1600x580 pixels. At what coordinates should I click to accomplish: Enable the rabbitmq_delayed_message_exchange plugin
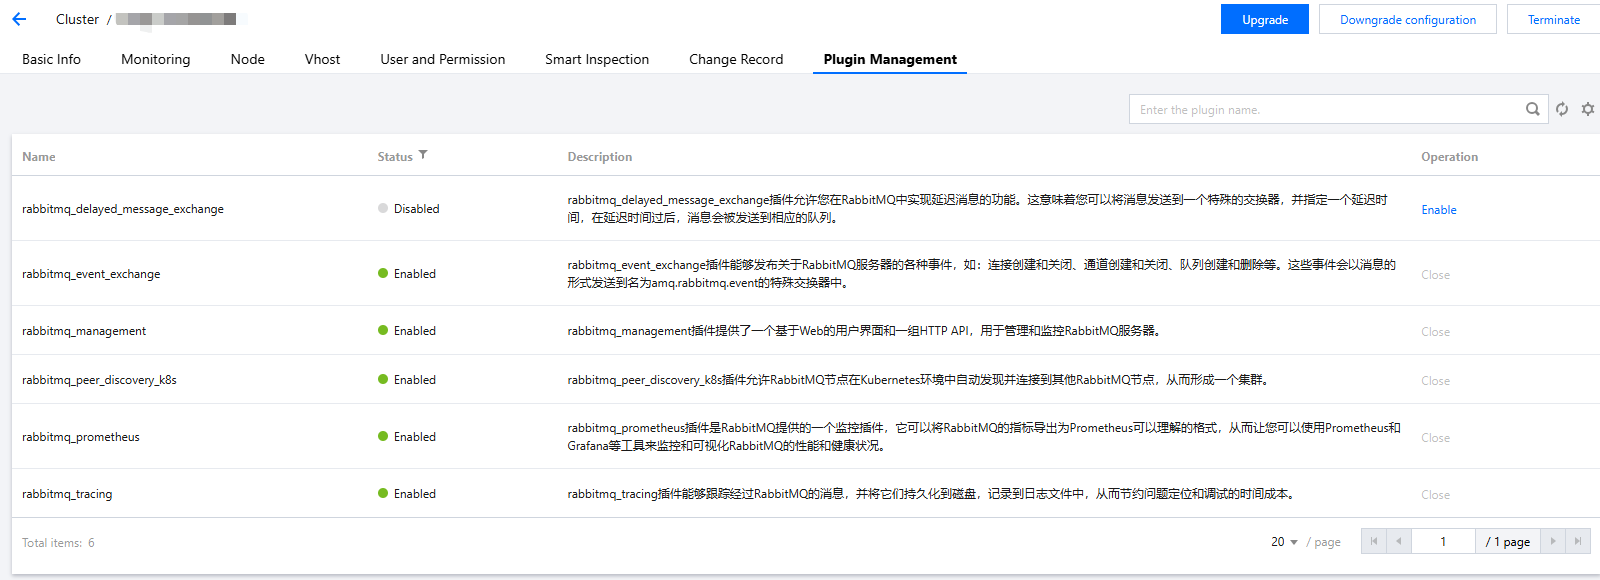click(x=1439, y=210)
